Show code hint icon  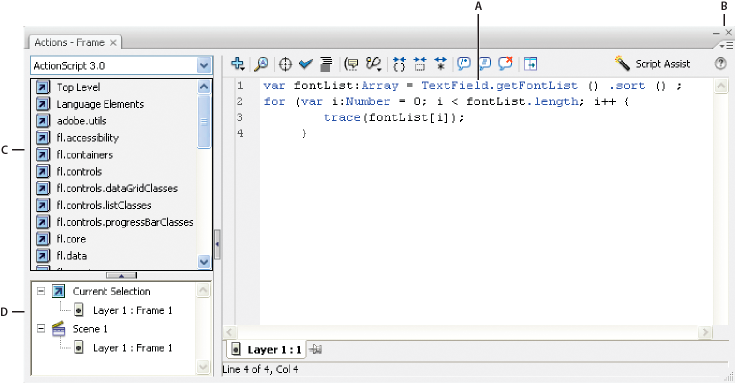click(351, 64)
